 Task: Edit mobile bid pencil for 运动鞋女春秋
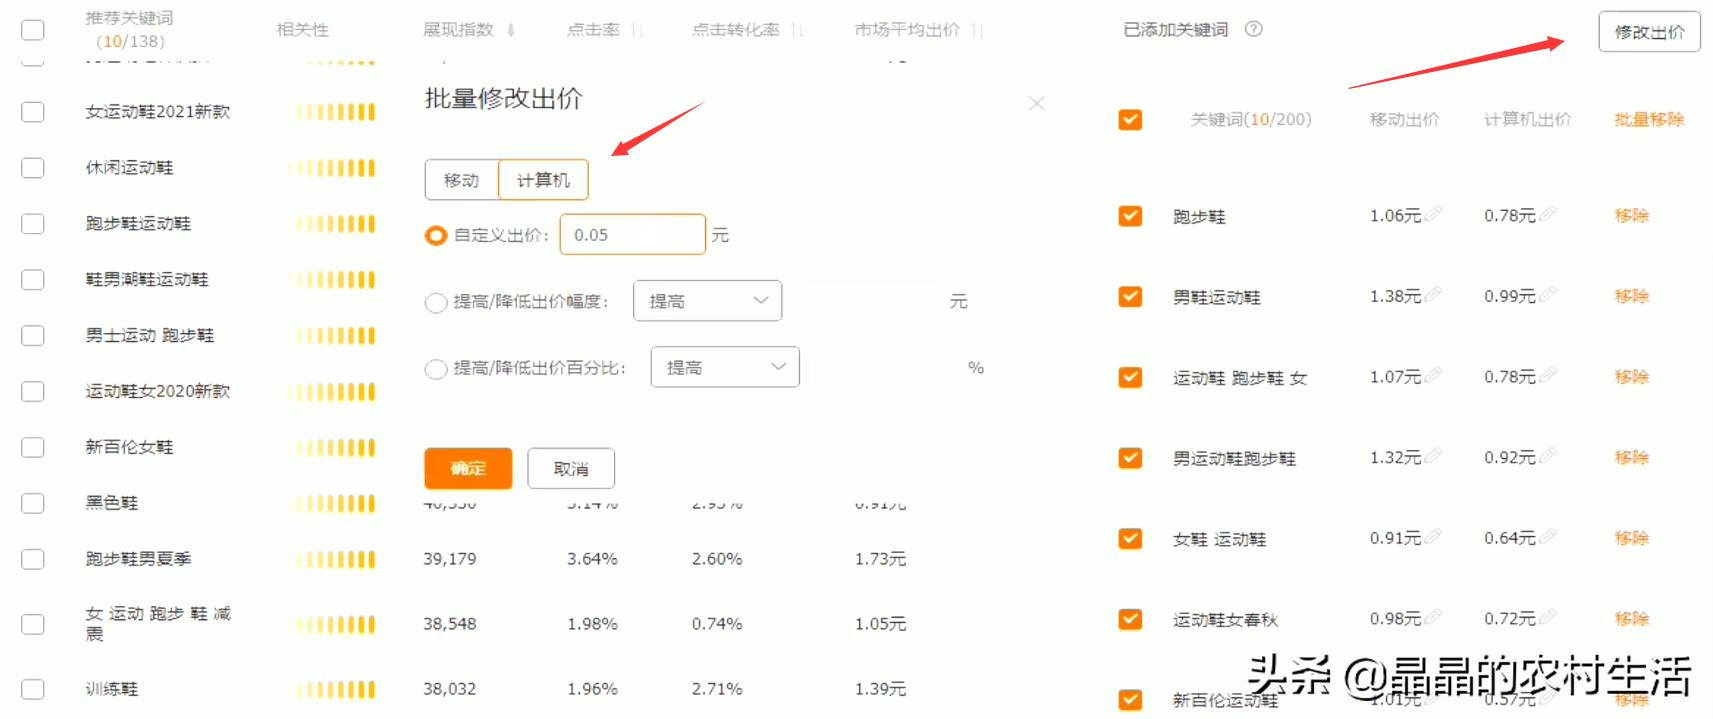[1433, 617]
